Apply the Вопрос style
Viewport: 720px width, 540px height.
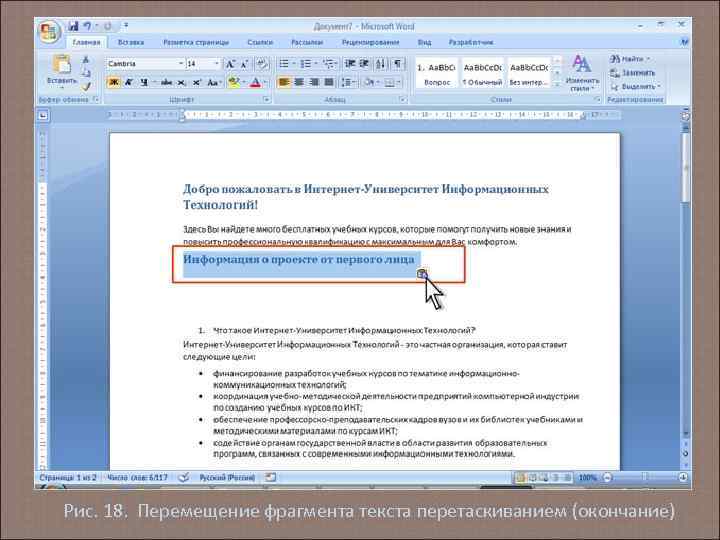[436, 73]
